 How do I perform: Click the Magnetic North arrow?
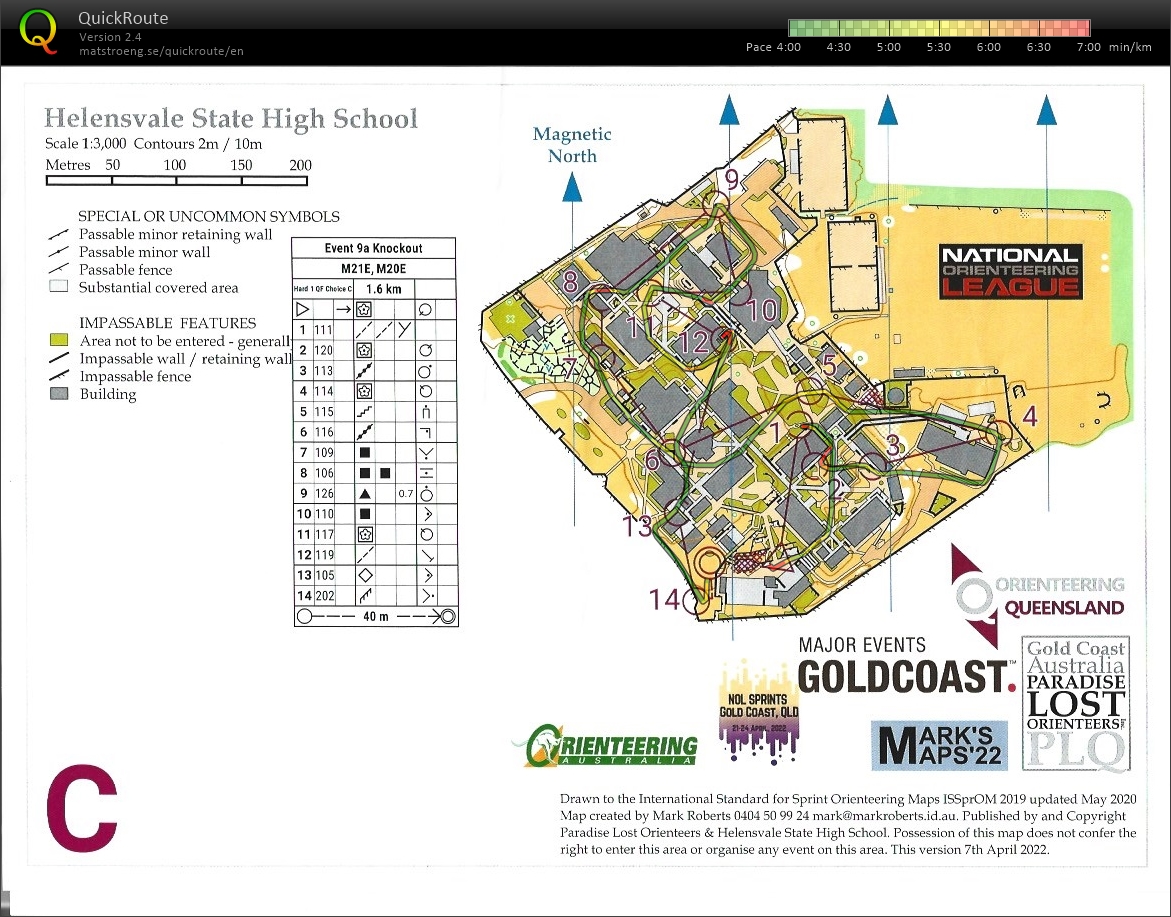tap(571, 188)
